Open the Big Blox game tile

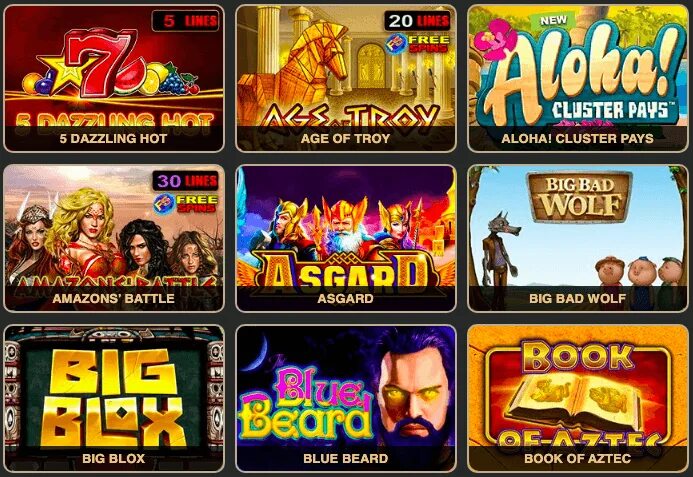click(x=114, y=398)
